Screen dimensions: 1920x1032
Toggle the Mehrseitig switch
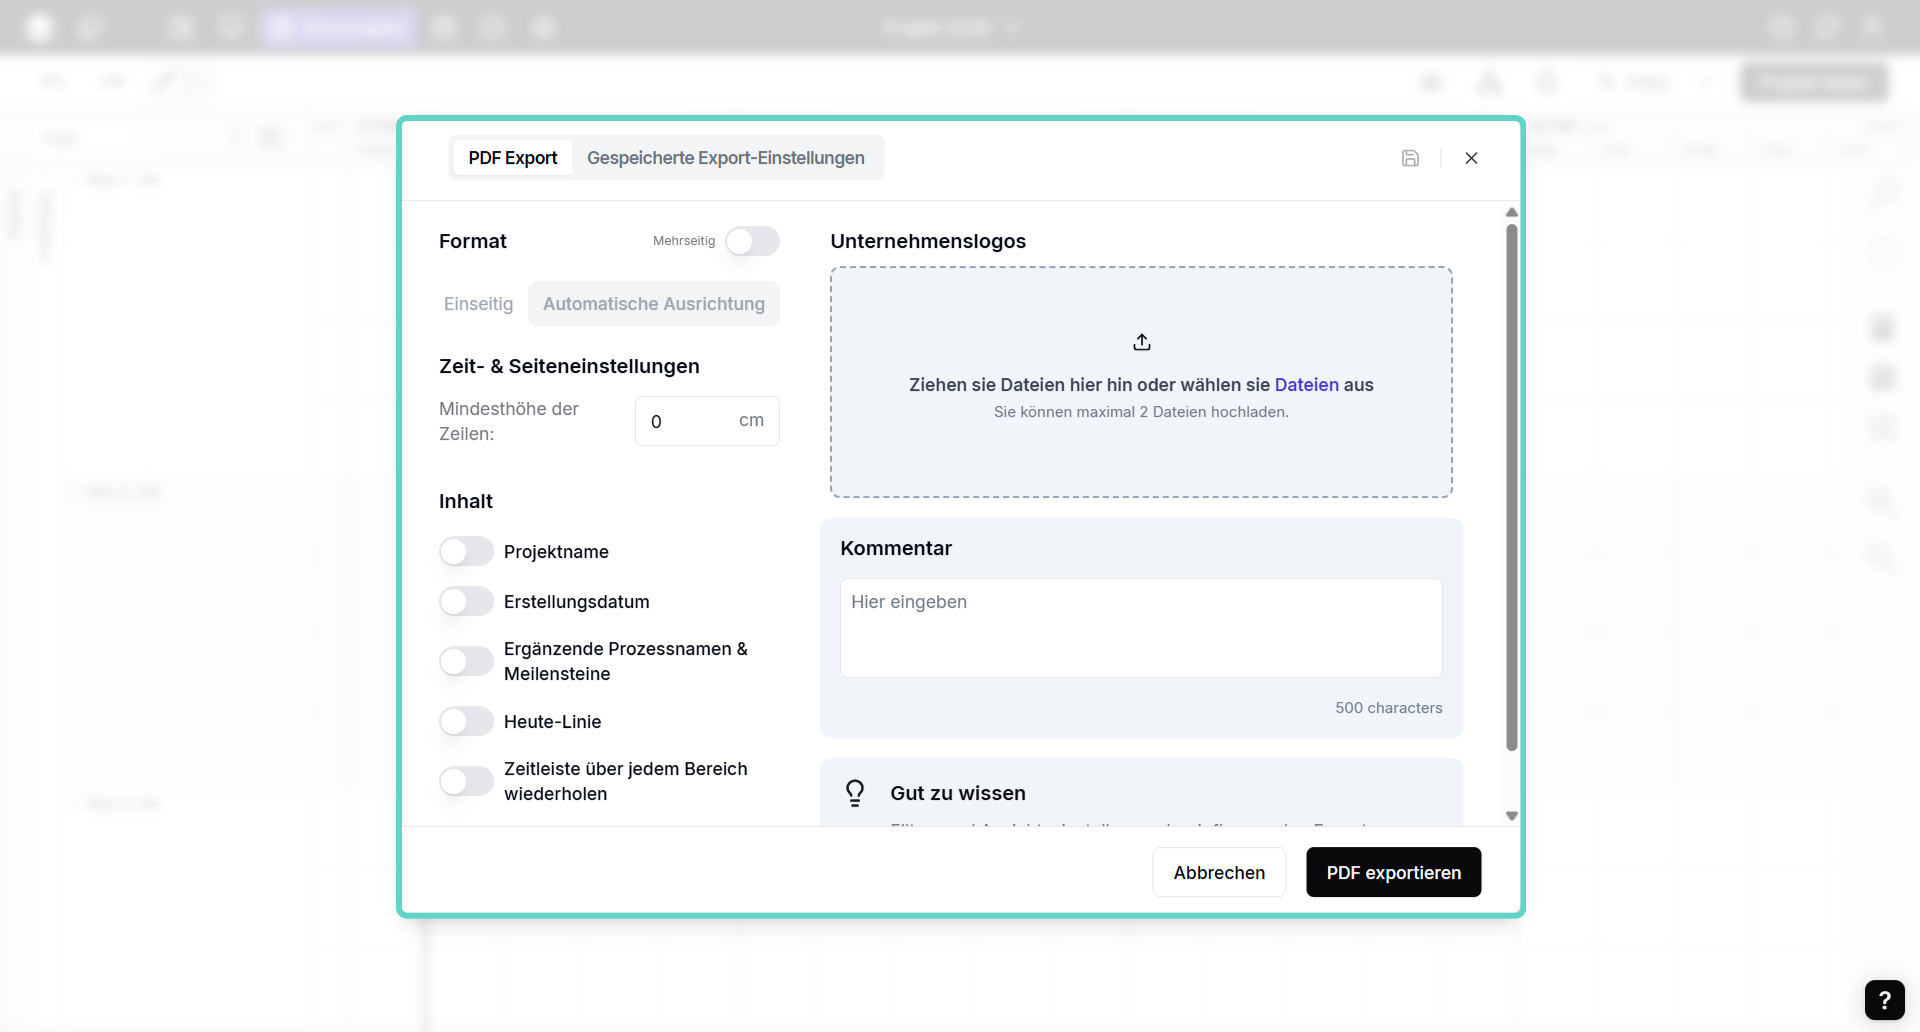click(752, 241)
